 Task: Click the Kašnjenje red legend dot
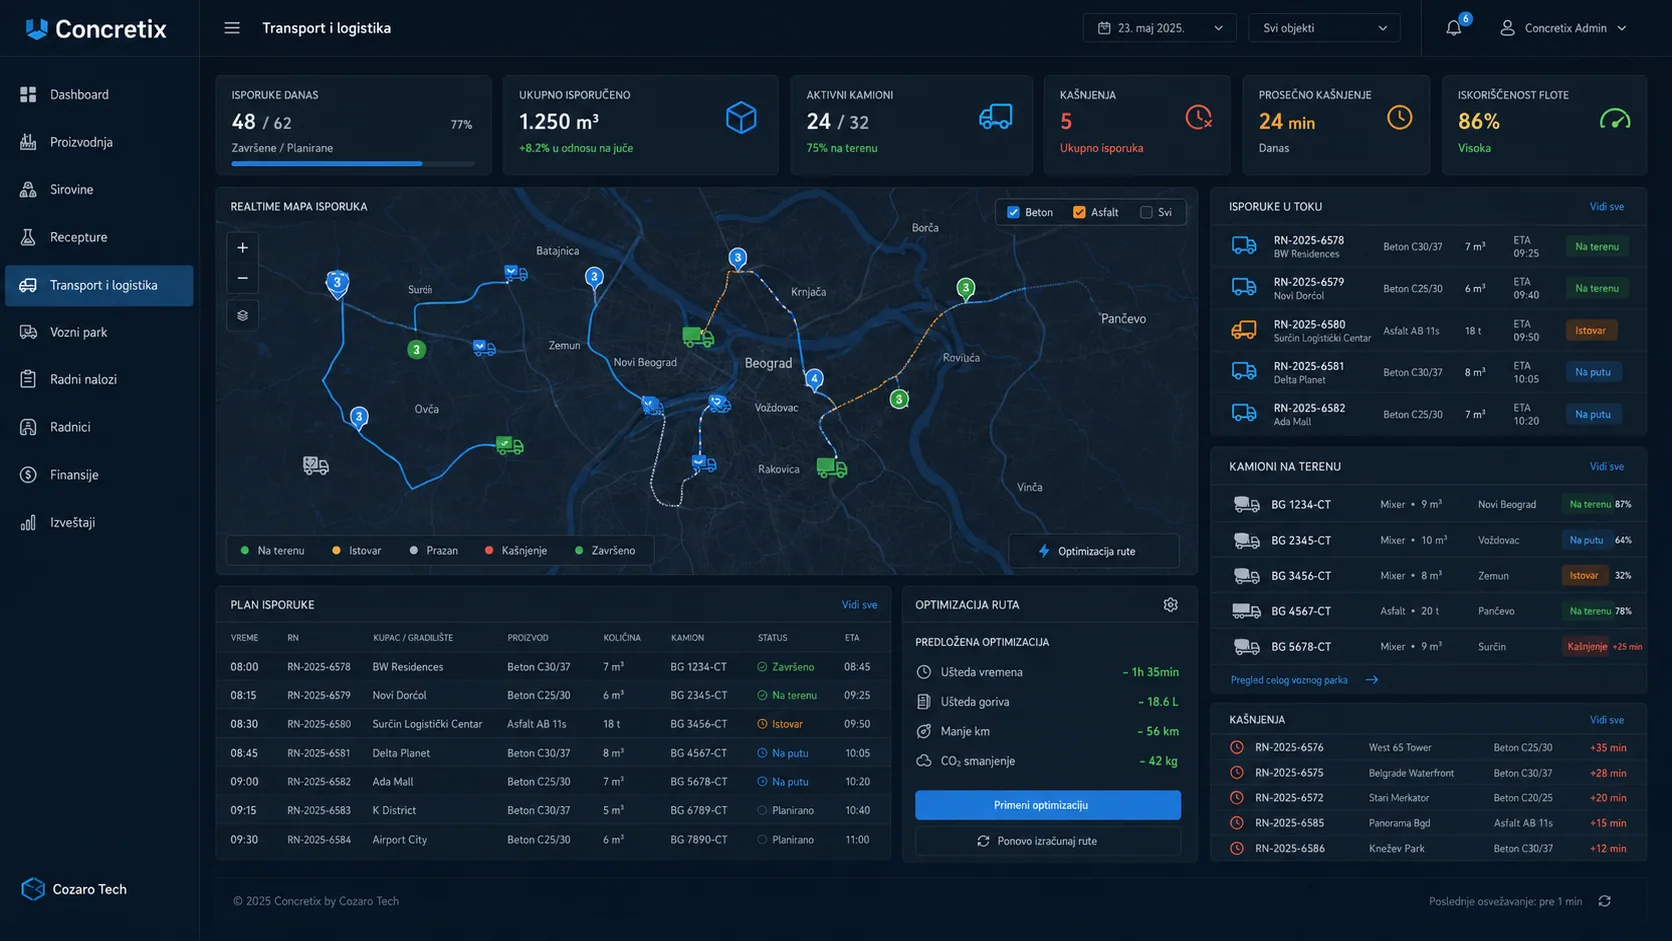coord(489,550)
